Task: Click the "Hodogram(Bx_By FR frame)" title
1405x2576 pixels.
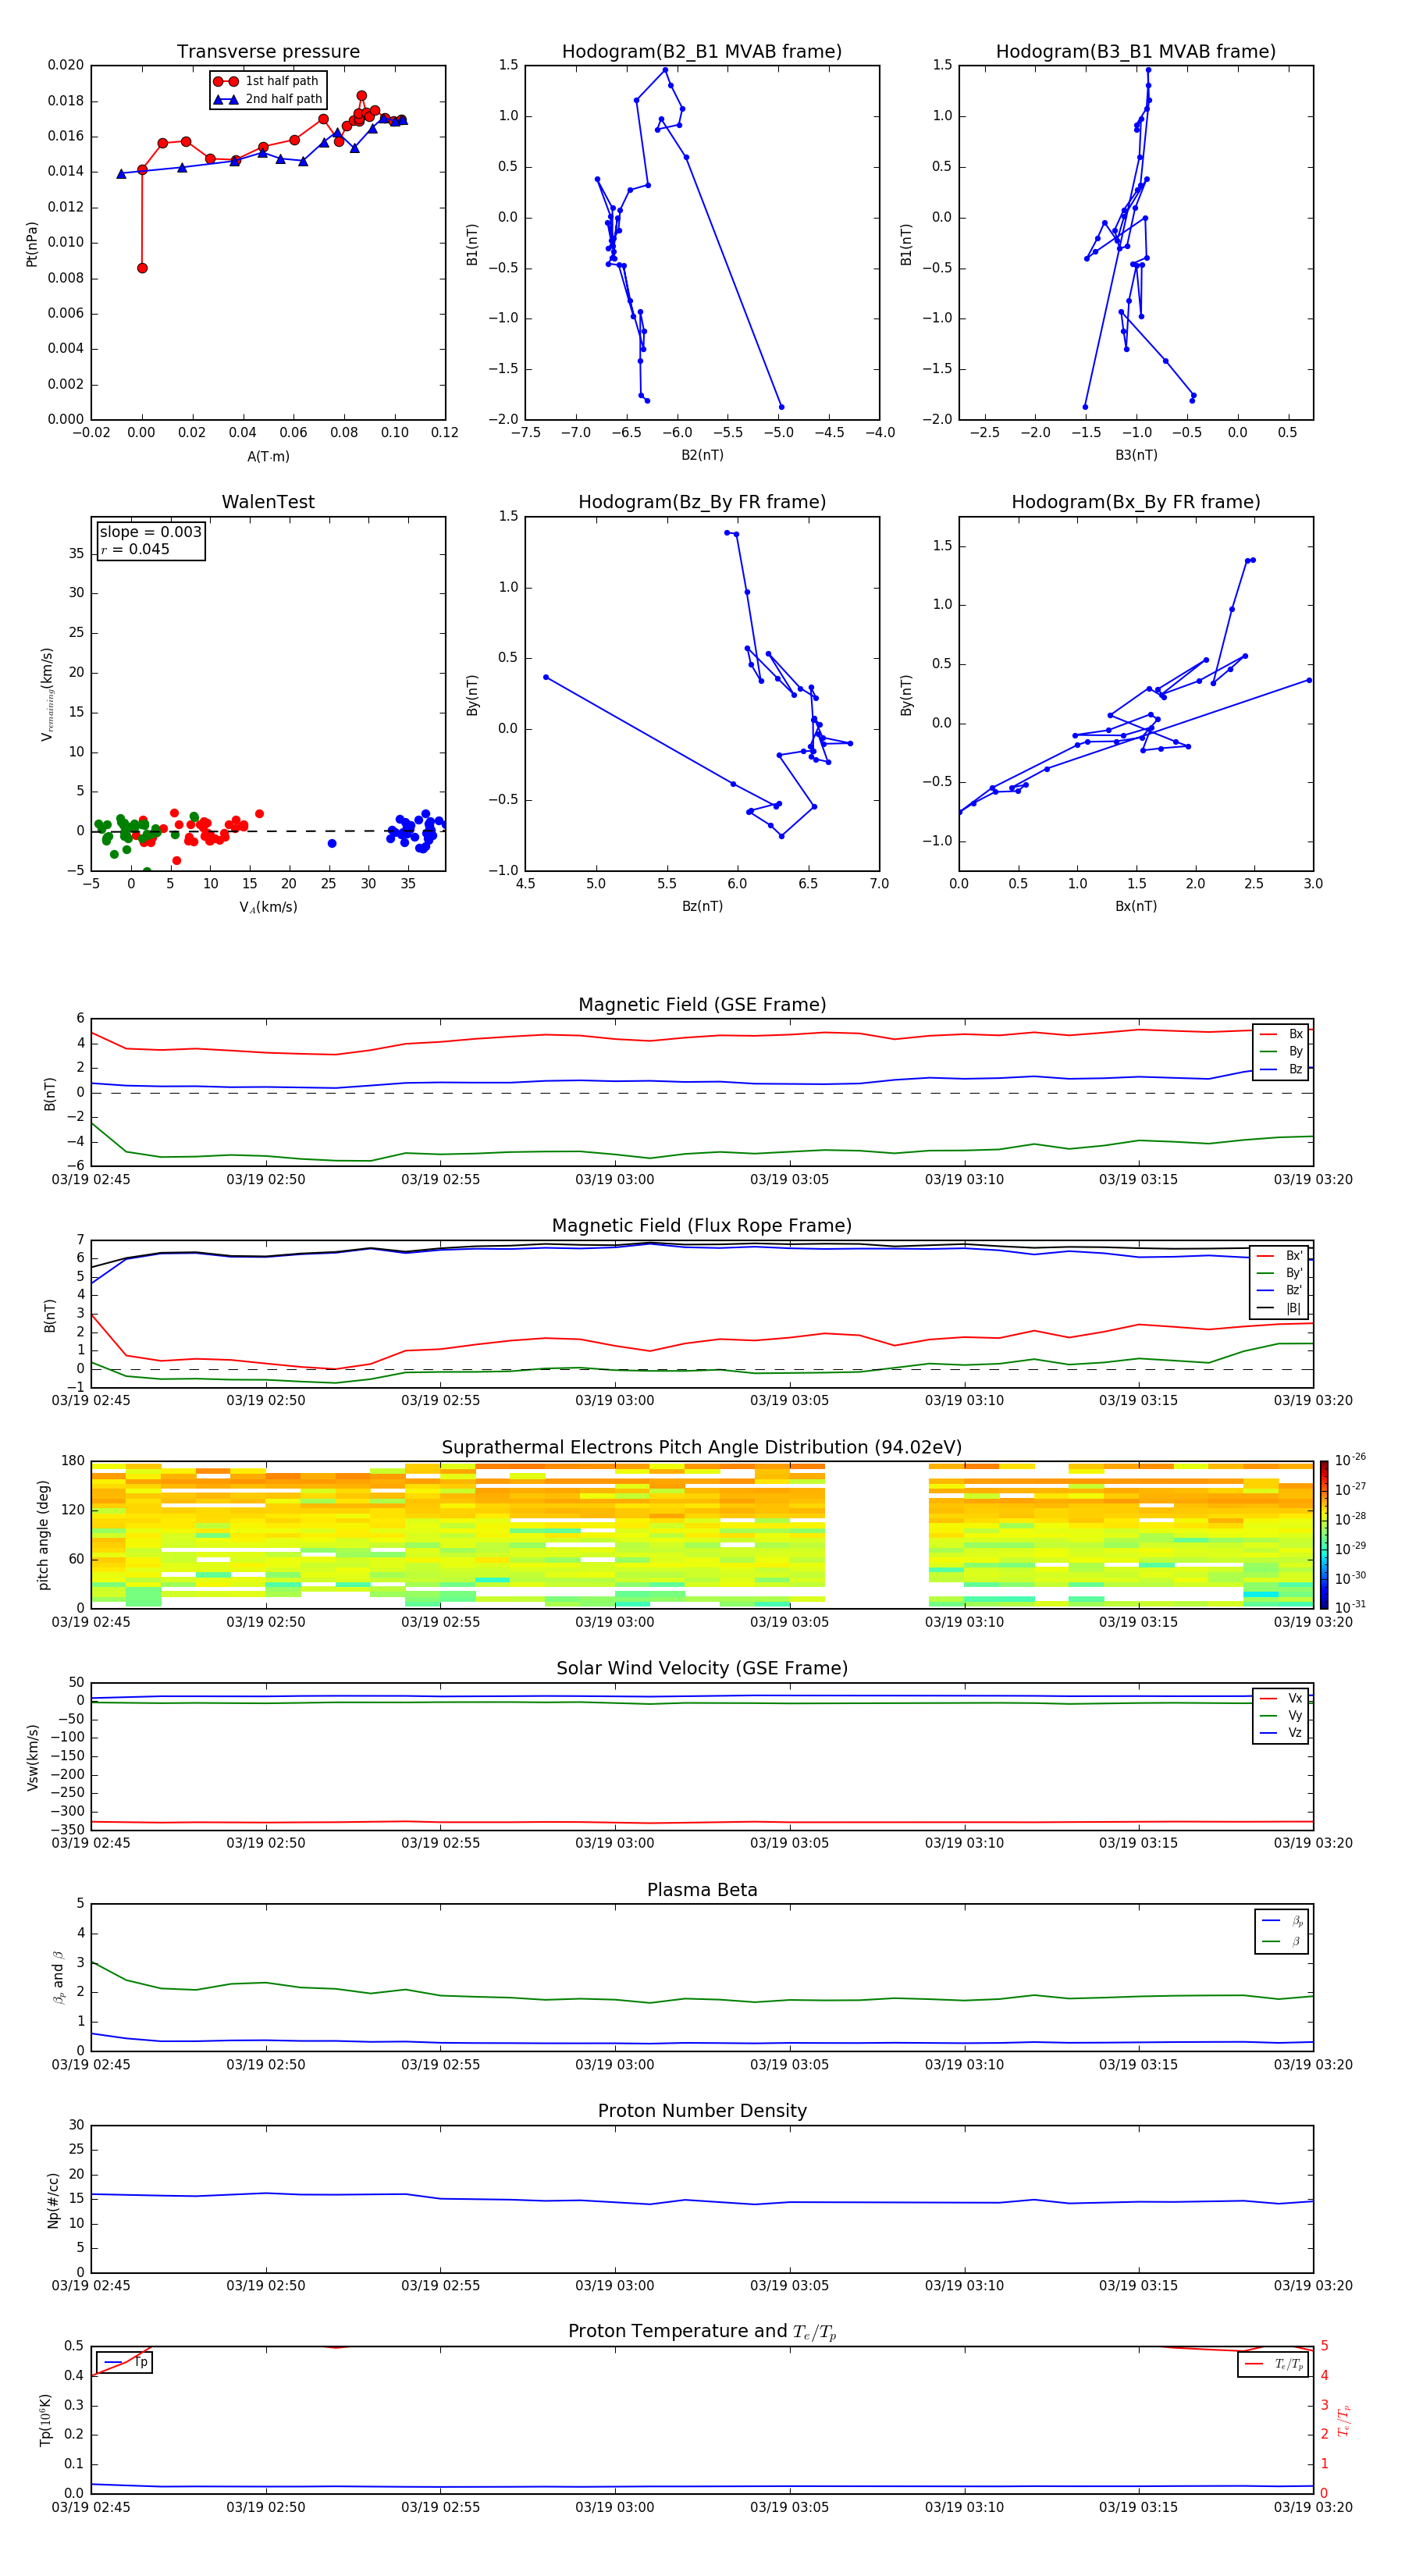Action: (1136, 502)
